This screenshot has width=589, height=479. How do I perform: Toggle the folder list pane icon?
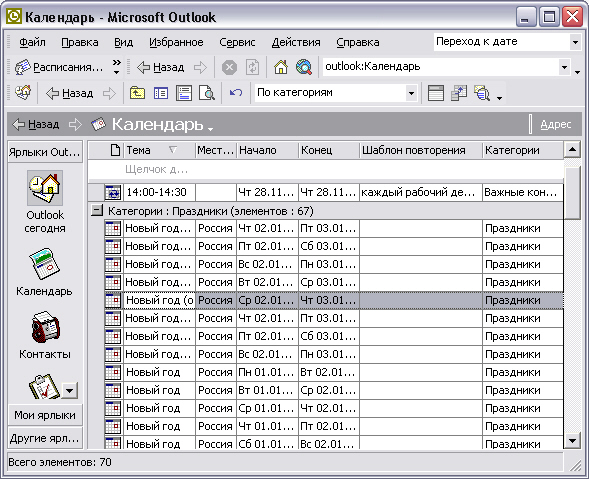pos(161,93)
